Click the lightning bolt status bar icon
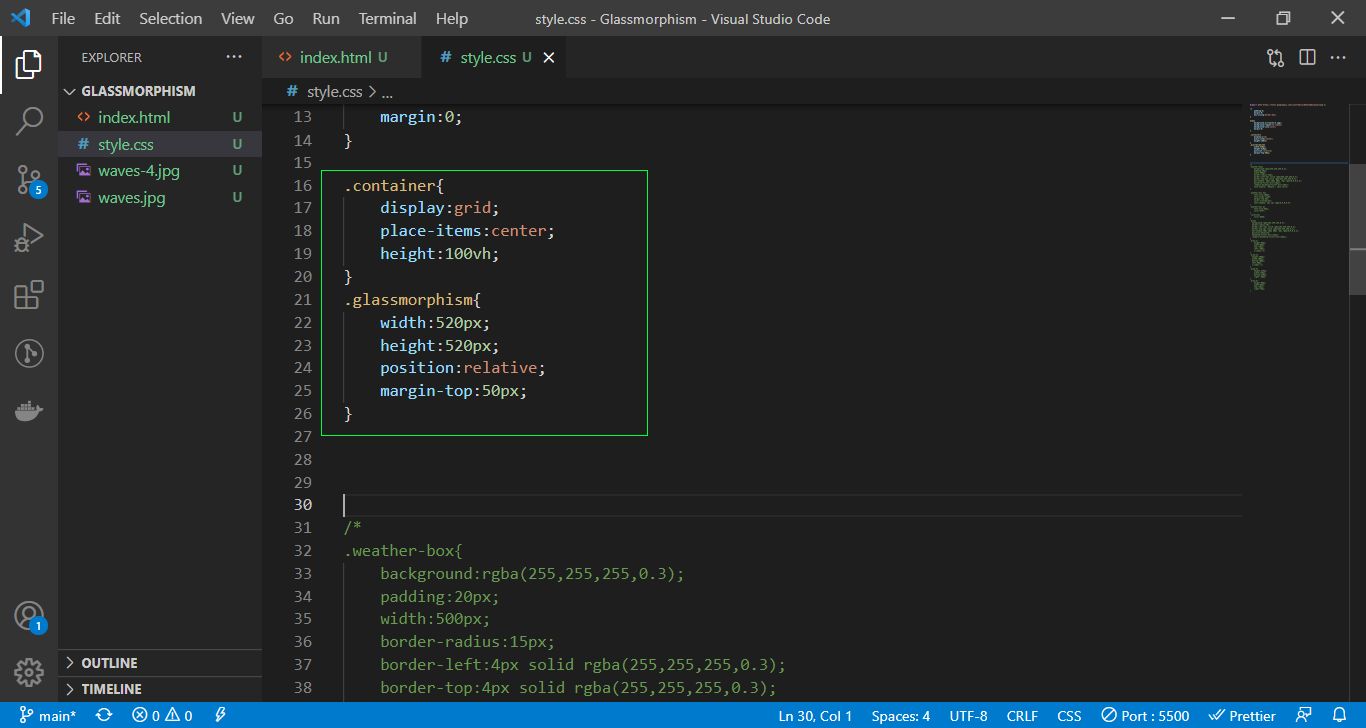Viewport: 1366px width, 728px height. (x=220, y=716)
